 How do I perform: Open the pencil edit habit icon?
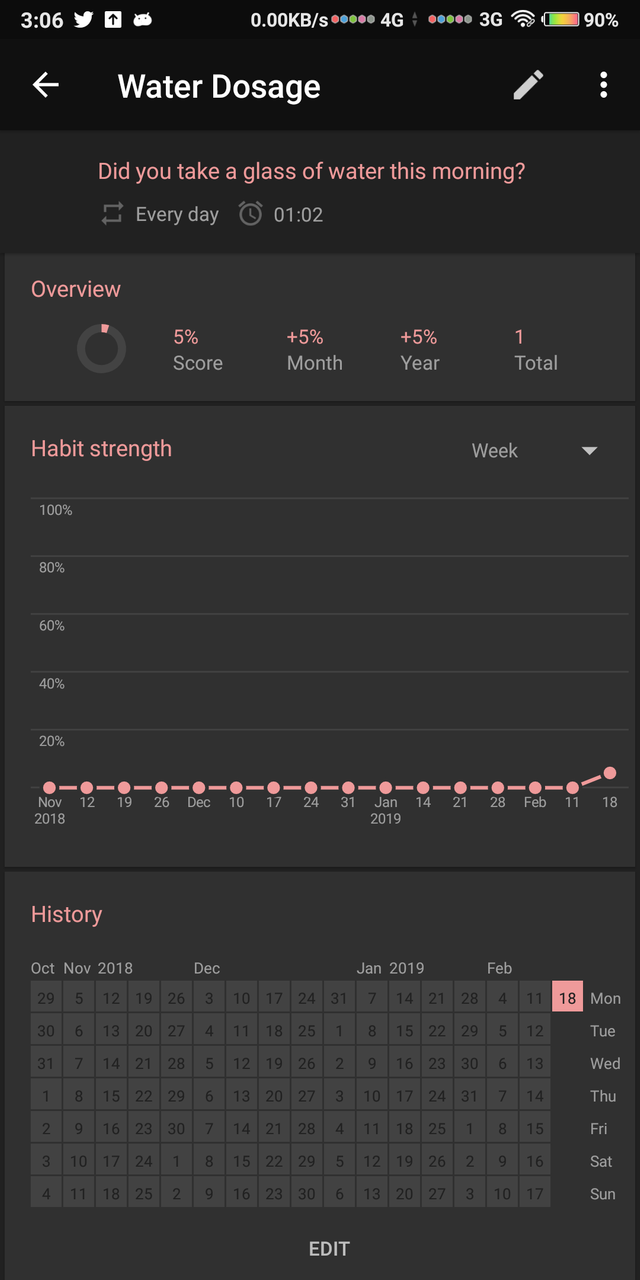coord(529,85)
